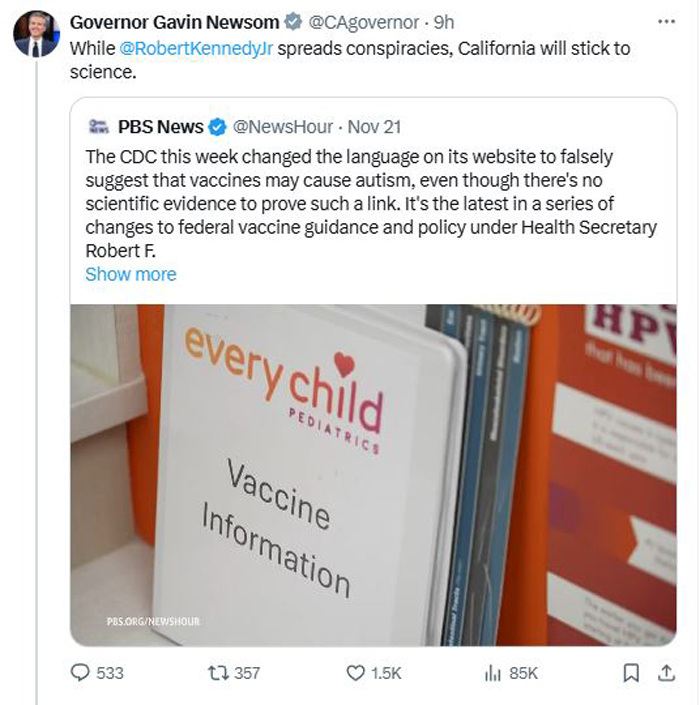
Task: Click PBS News blue verified checkmark
Action: tap(217, 127)
